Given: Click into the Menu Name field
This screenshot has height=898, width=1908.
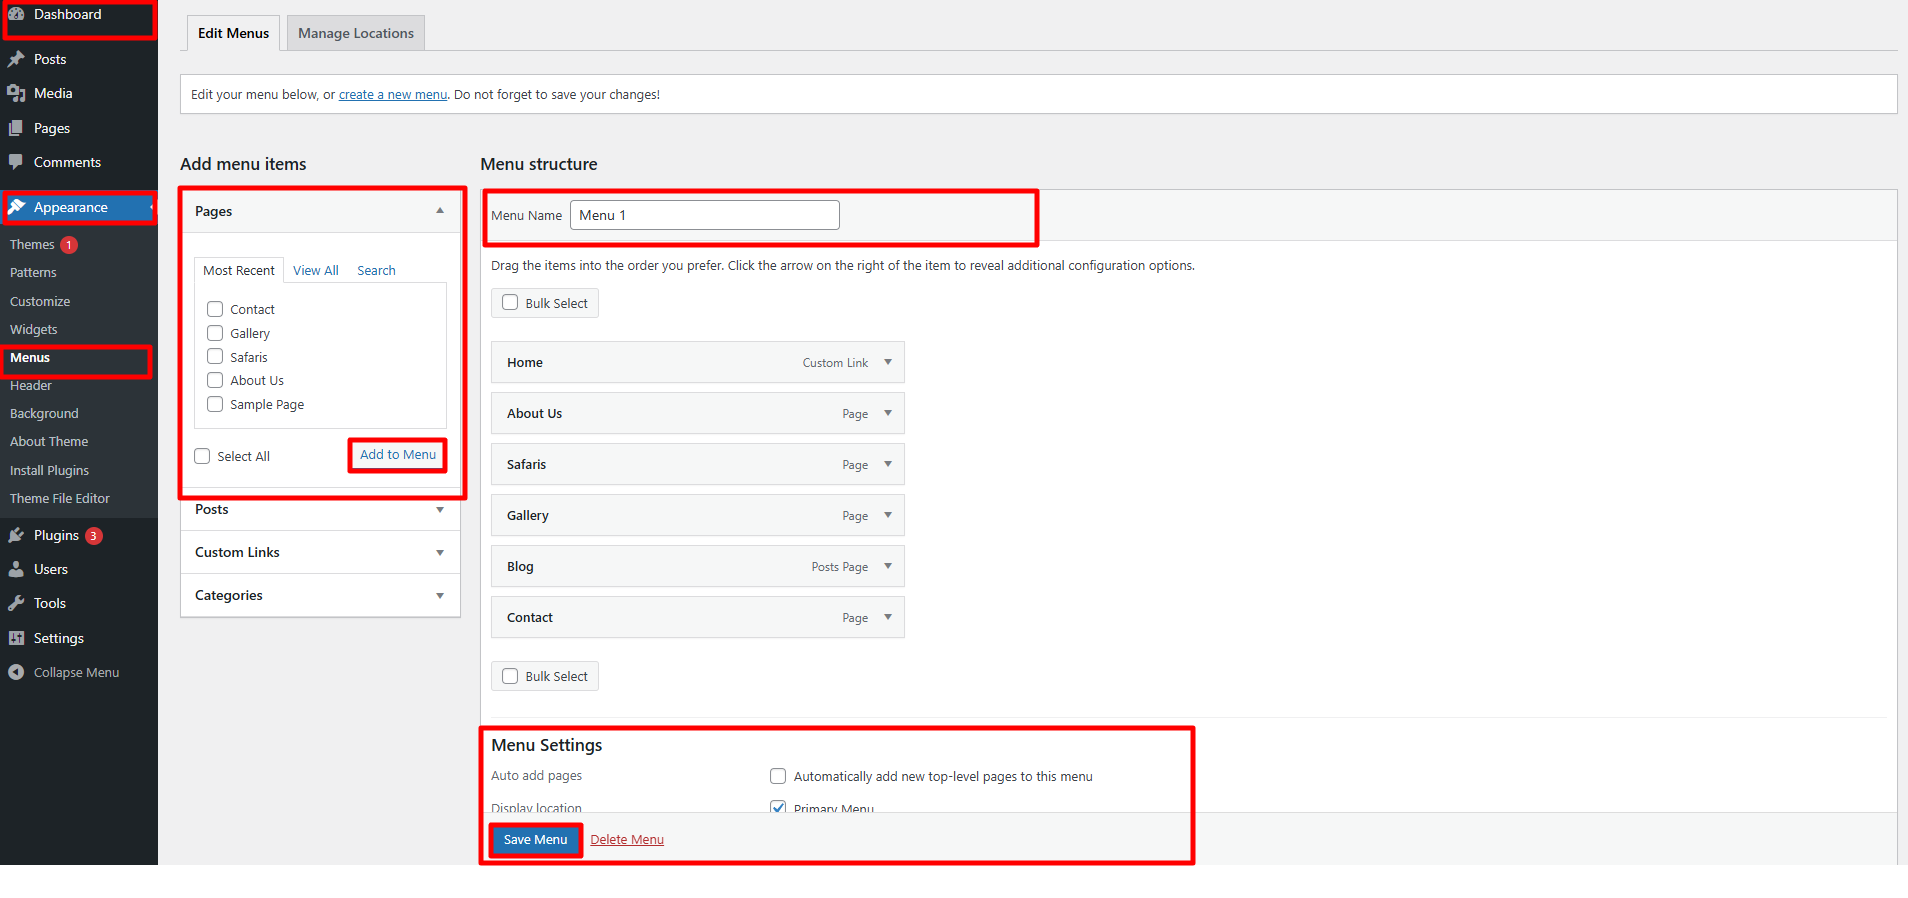Looking at the screenshot, I should (x=705, y=215).
